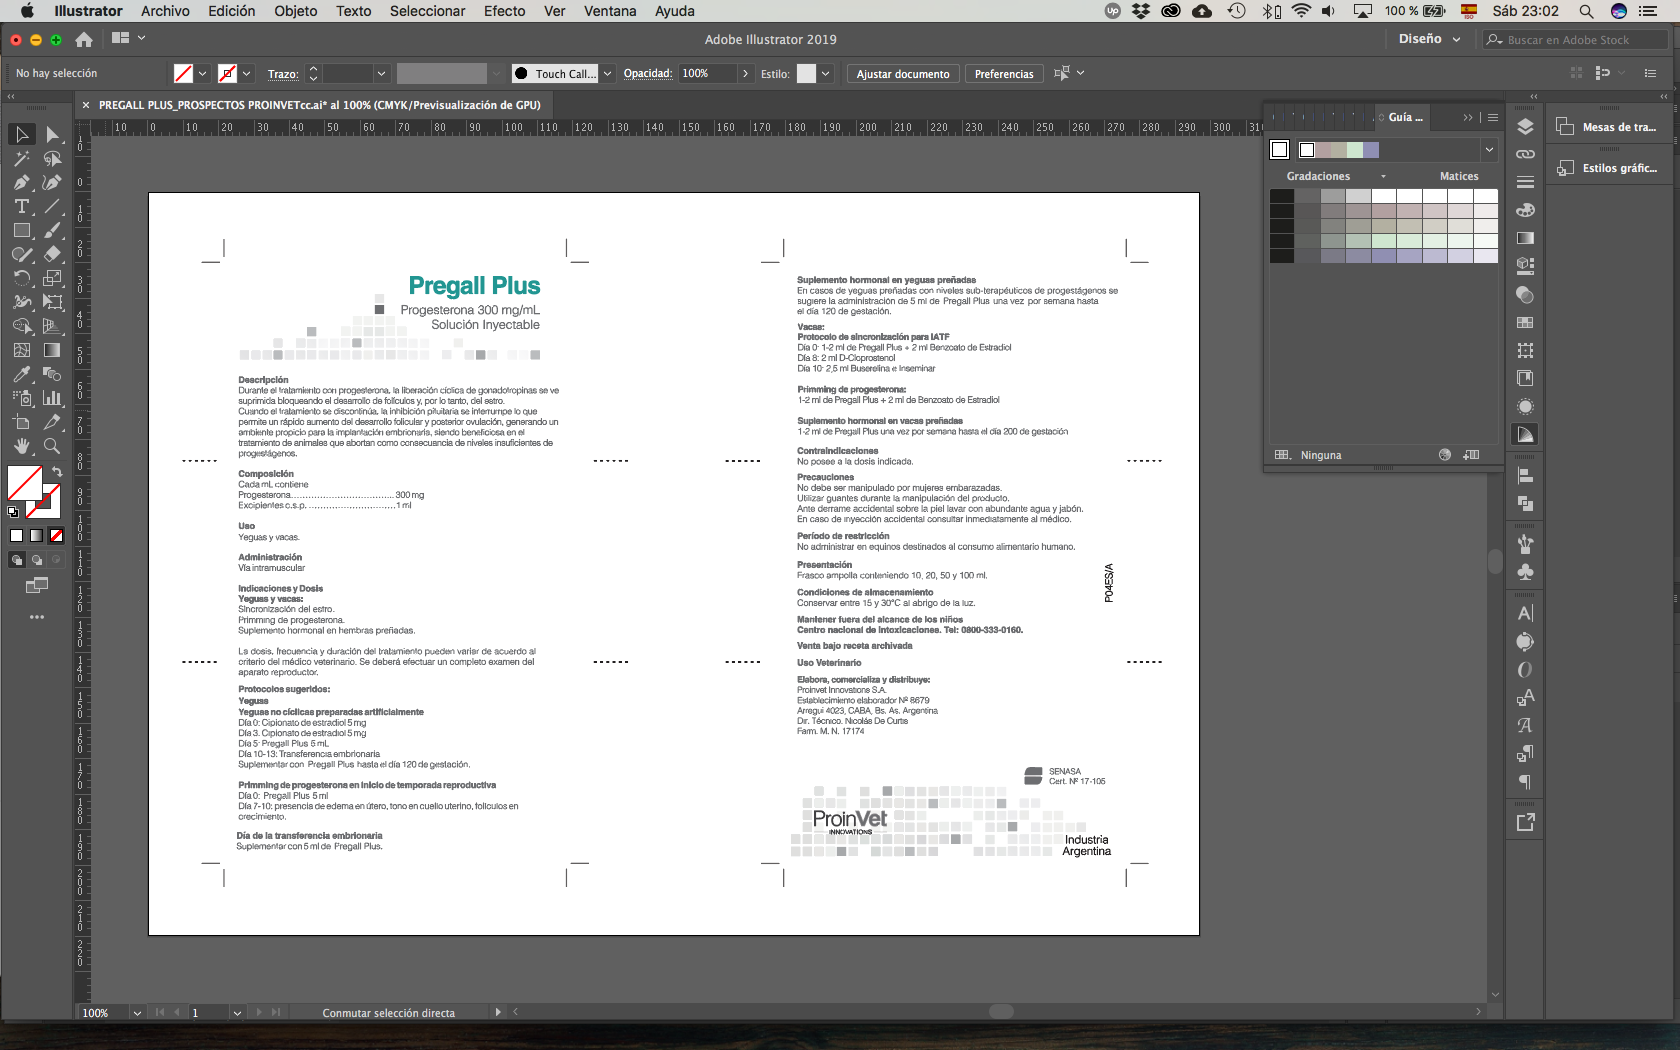Expand the opacity value arrow
This screenshot has height=1050, width=1680.
(745, 73)
